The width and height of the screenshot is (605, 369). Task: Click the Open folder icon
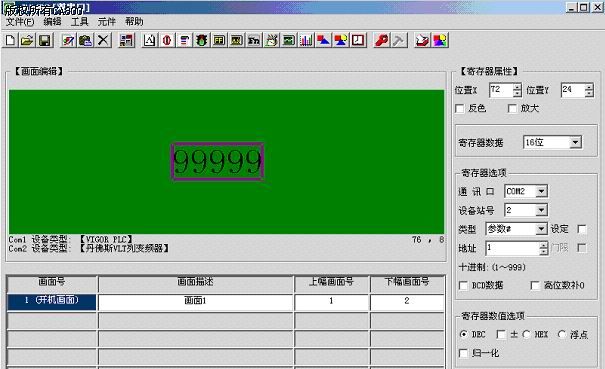[x=27, y=41]
